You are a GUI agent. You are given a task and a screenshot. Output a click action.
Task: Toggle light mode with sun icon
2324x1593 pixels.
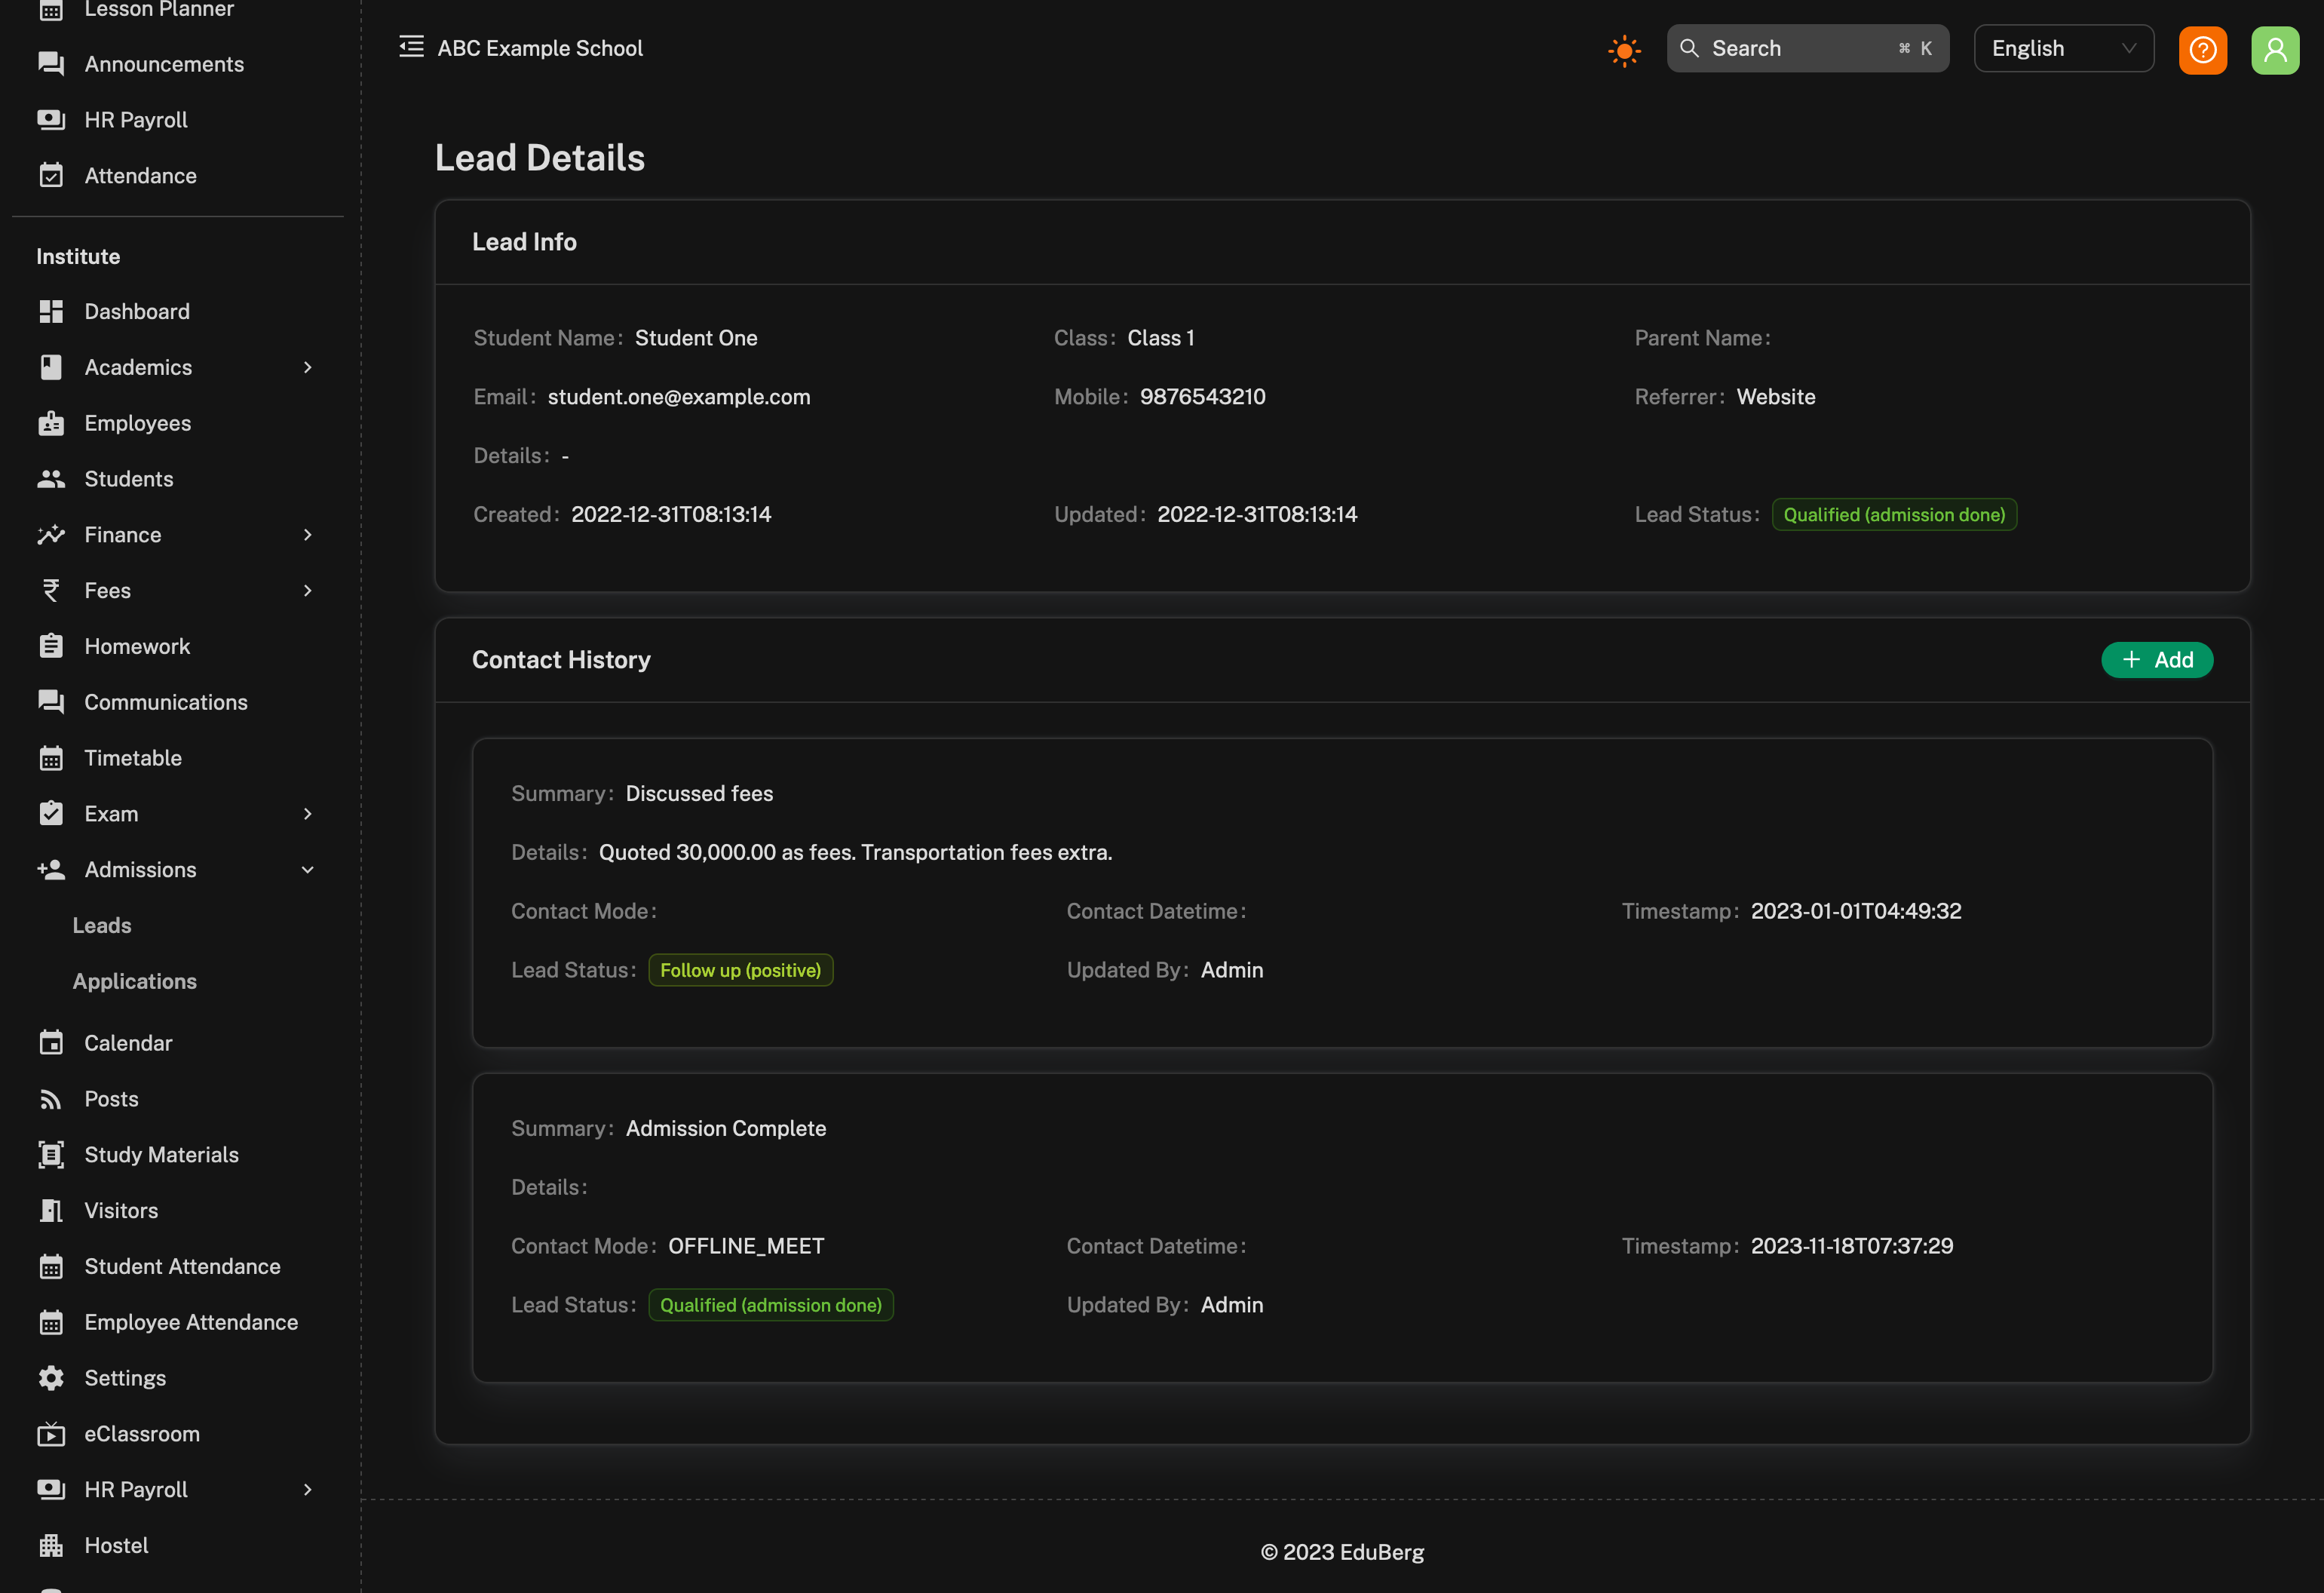(x=1624, y=50)
